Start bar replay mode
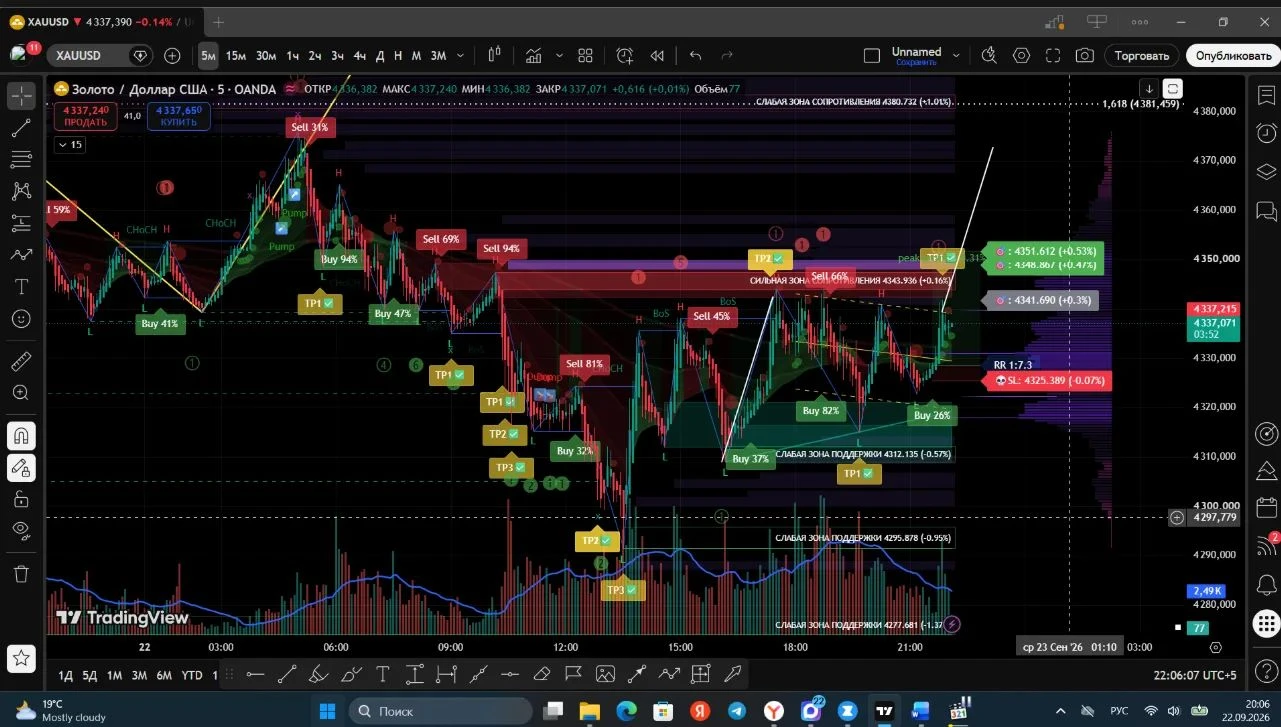The image size is (1281, 727). [x=657, y=56]
